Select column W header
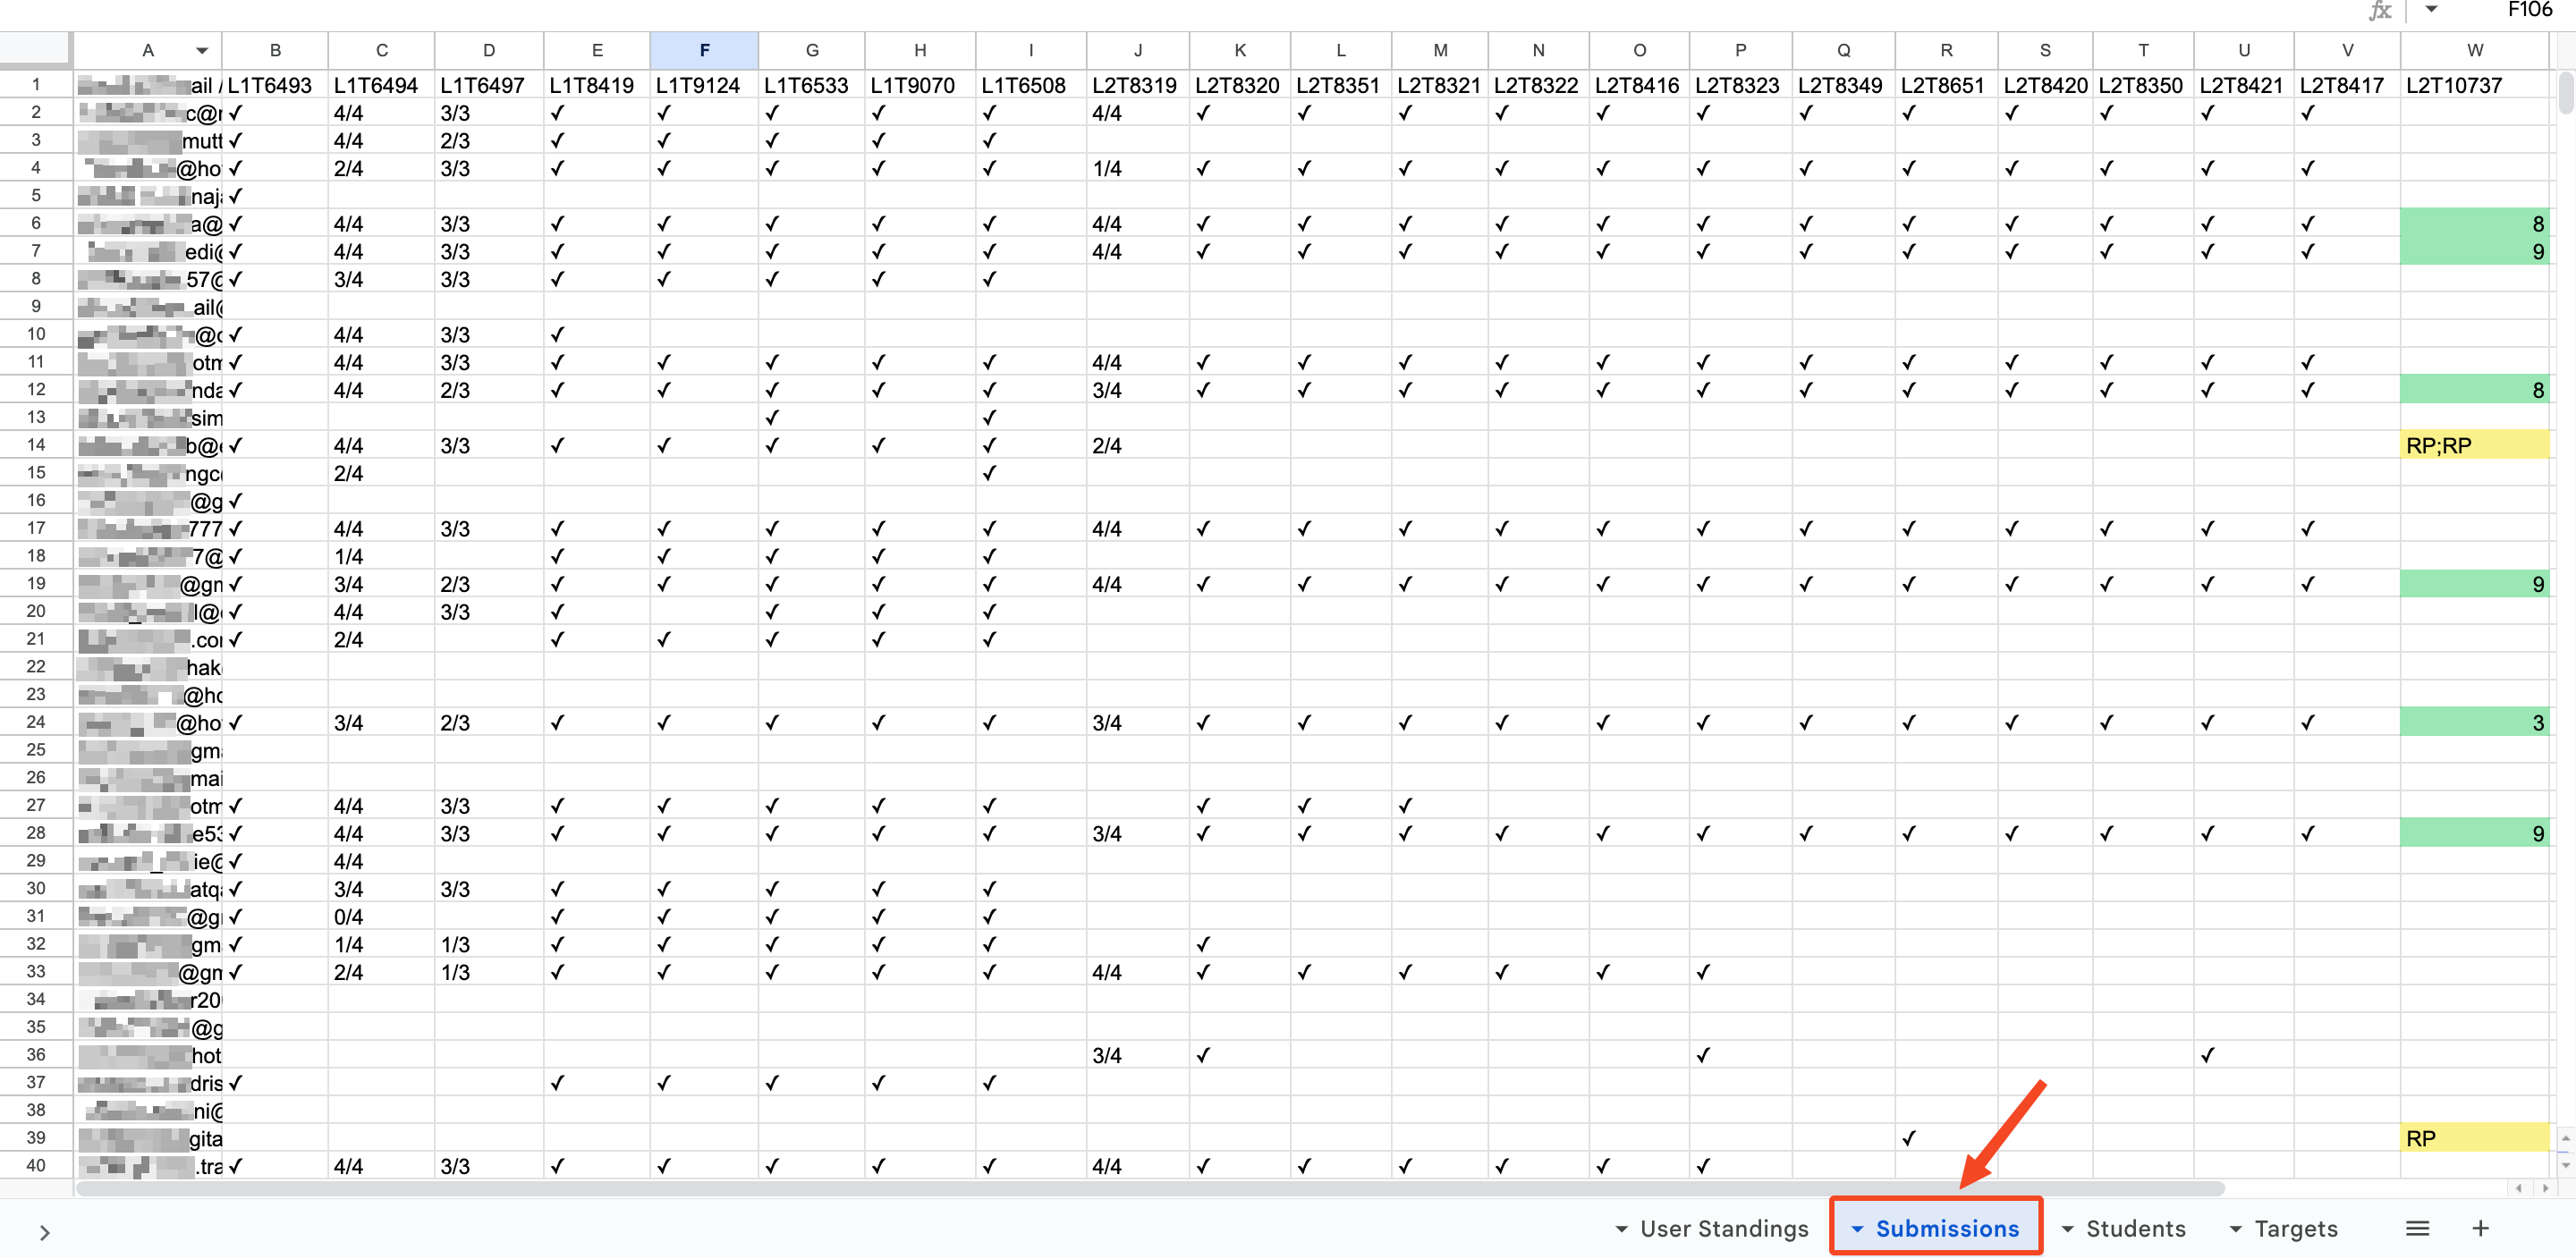The image size is (2576, 1259). pyautogui.click(x=2474, y=50)
